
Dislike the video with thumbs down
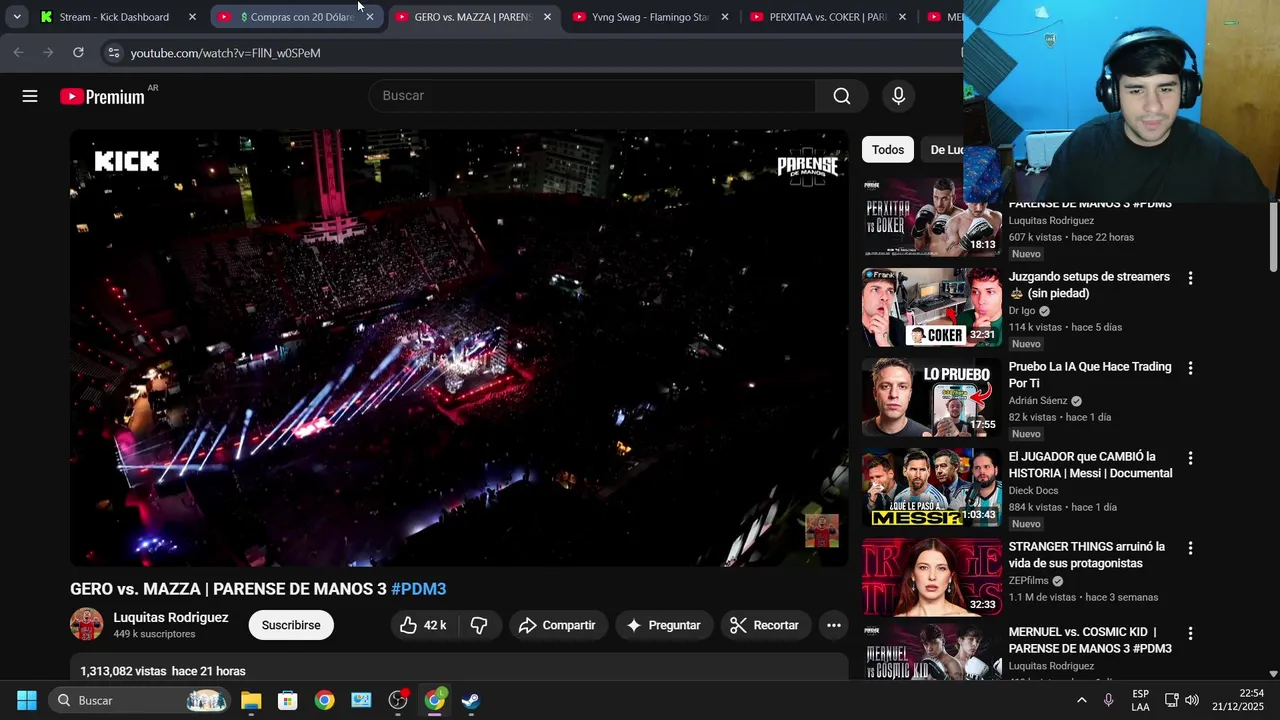479,625
